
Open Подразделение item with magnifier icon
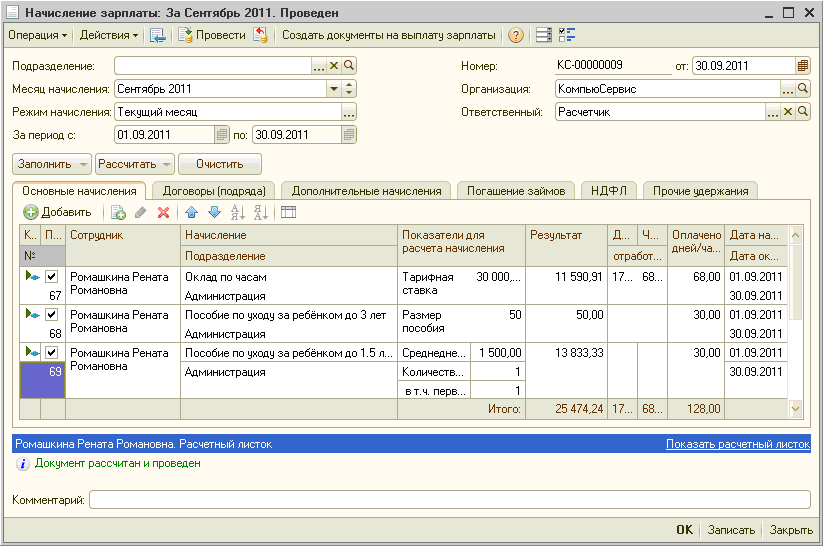click(x=349, y=66)
